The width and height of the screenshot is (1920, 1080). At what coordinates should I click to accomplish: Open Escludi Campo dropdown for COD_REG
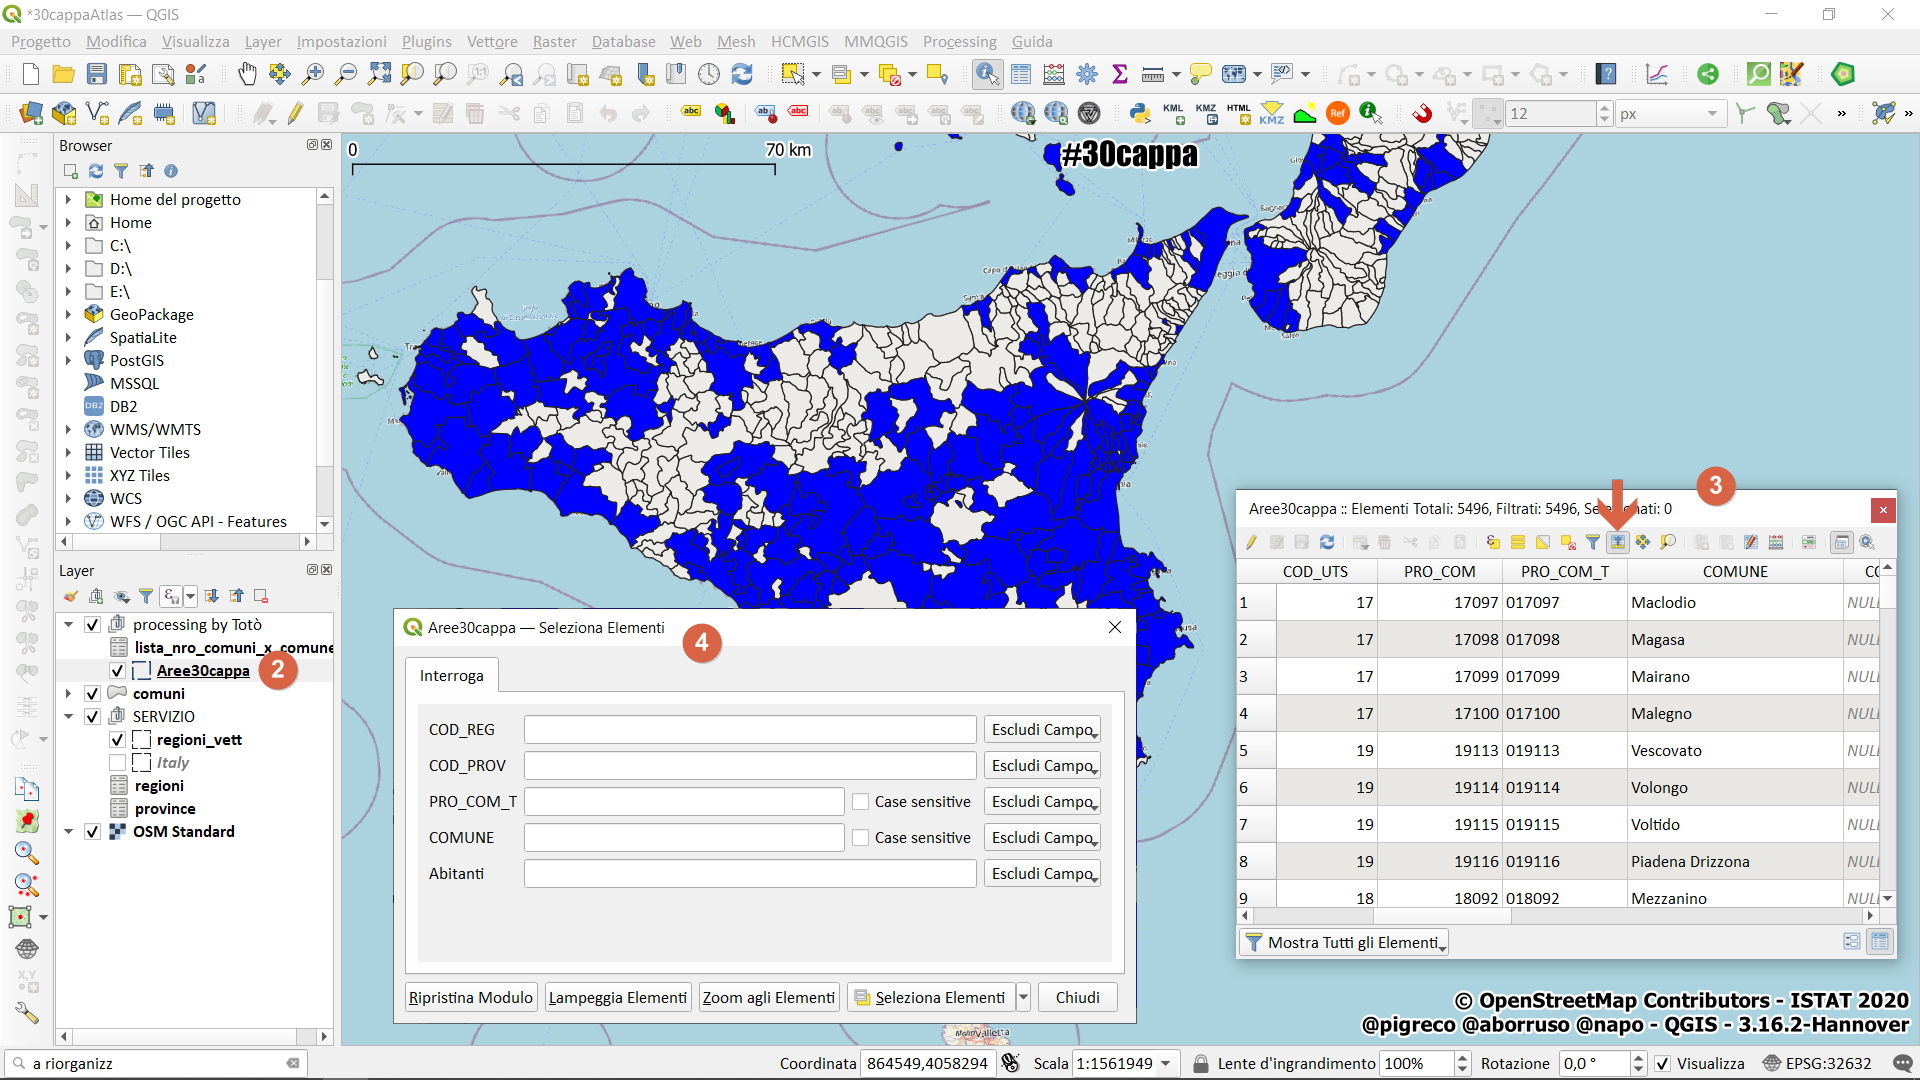(1042, 730)
